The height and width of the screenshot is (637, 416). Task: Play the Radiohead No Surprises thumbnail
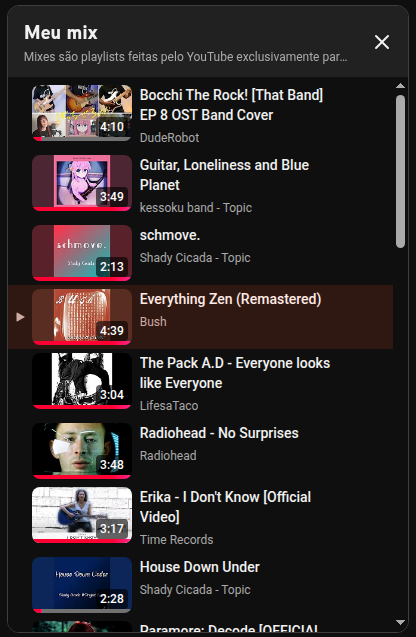(x=82, y=451)
